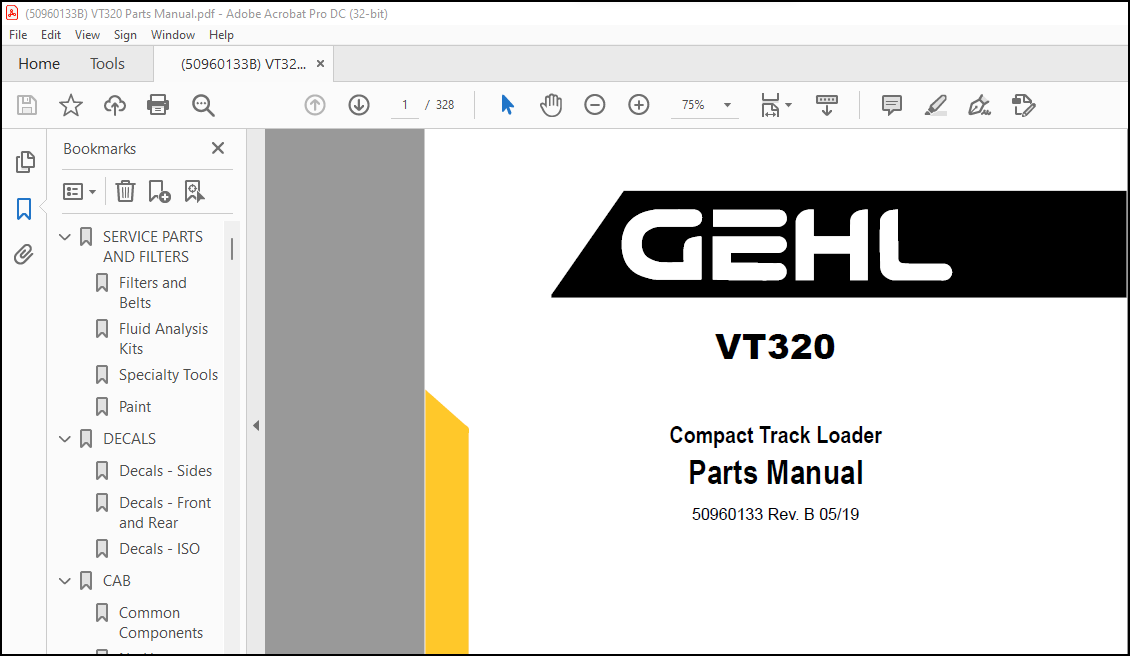
Task: Open the Help menu
Action: click(x=221, y=35)
